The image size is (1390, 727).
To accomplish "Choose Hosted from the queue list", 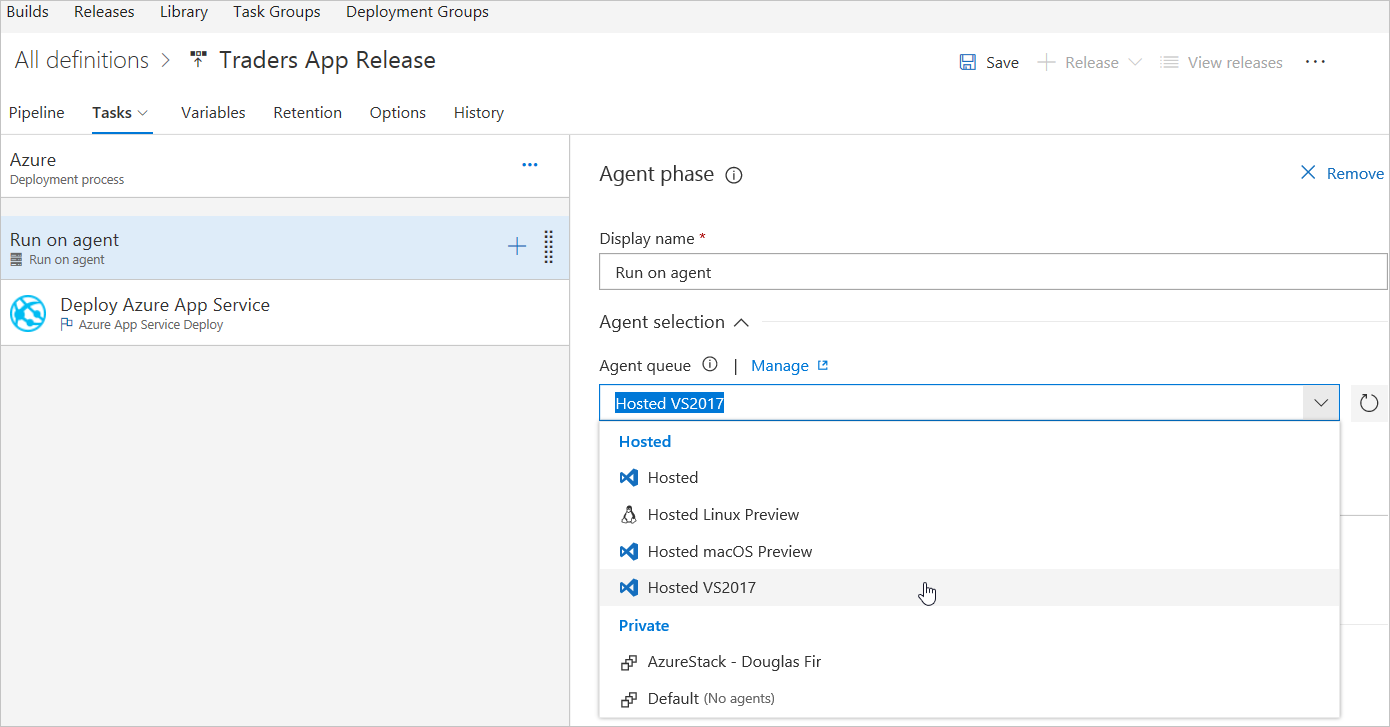I will pyautogui.click(x=969, y=478).
